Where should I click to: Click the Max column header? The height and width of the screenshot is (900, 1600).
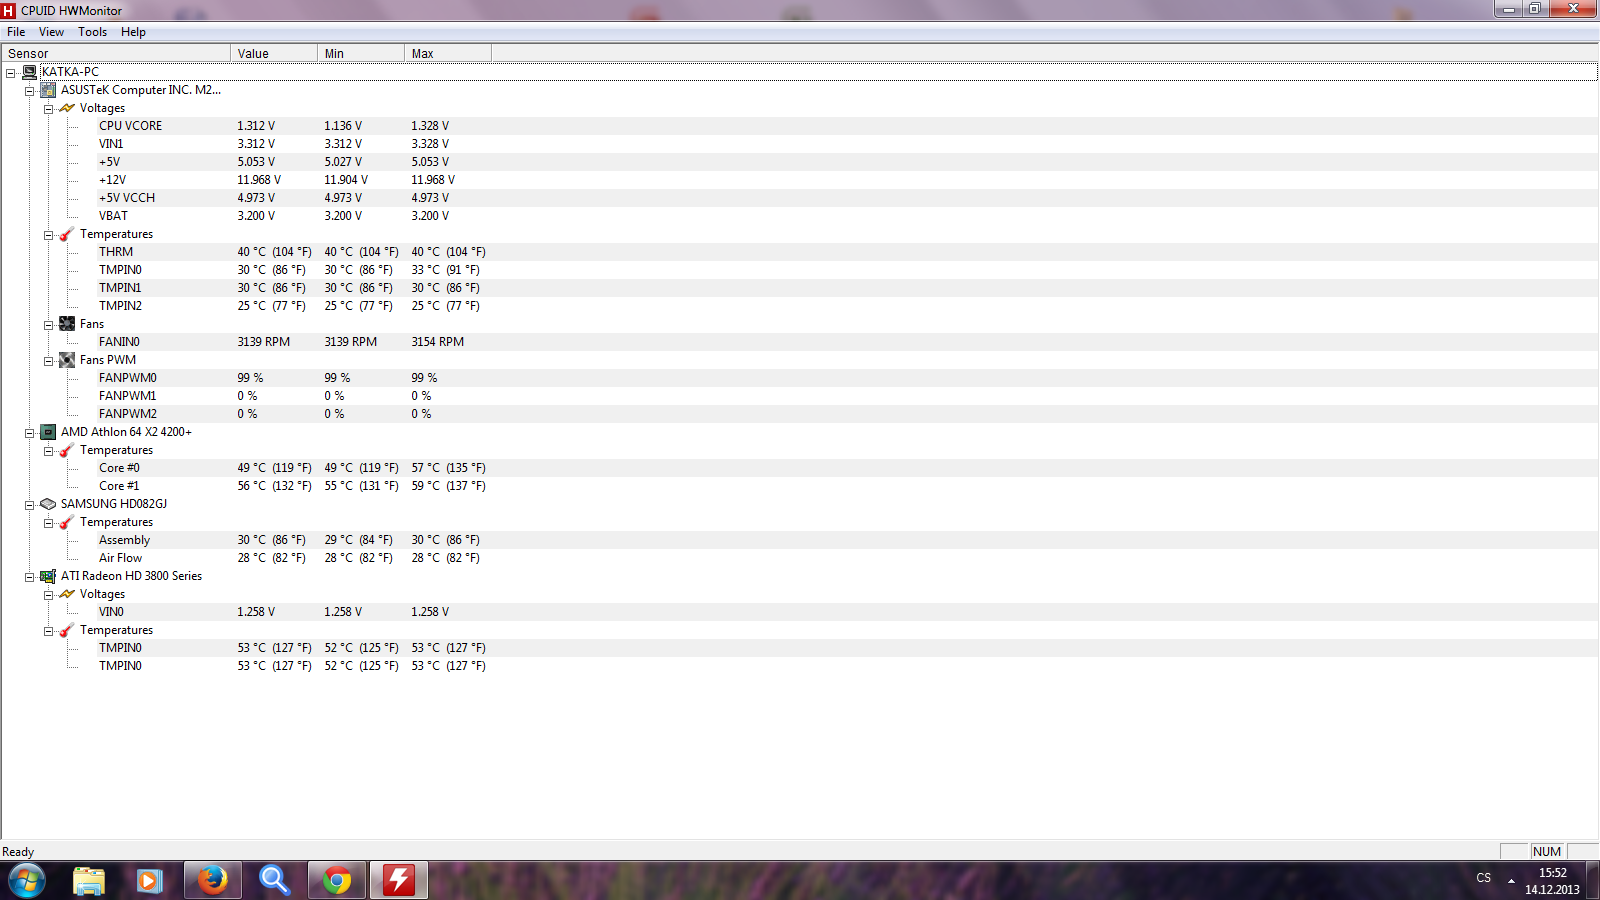[448, 53]
